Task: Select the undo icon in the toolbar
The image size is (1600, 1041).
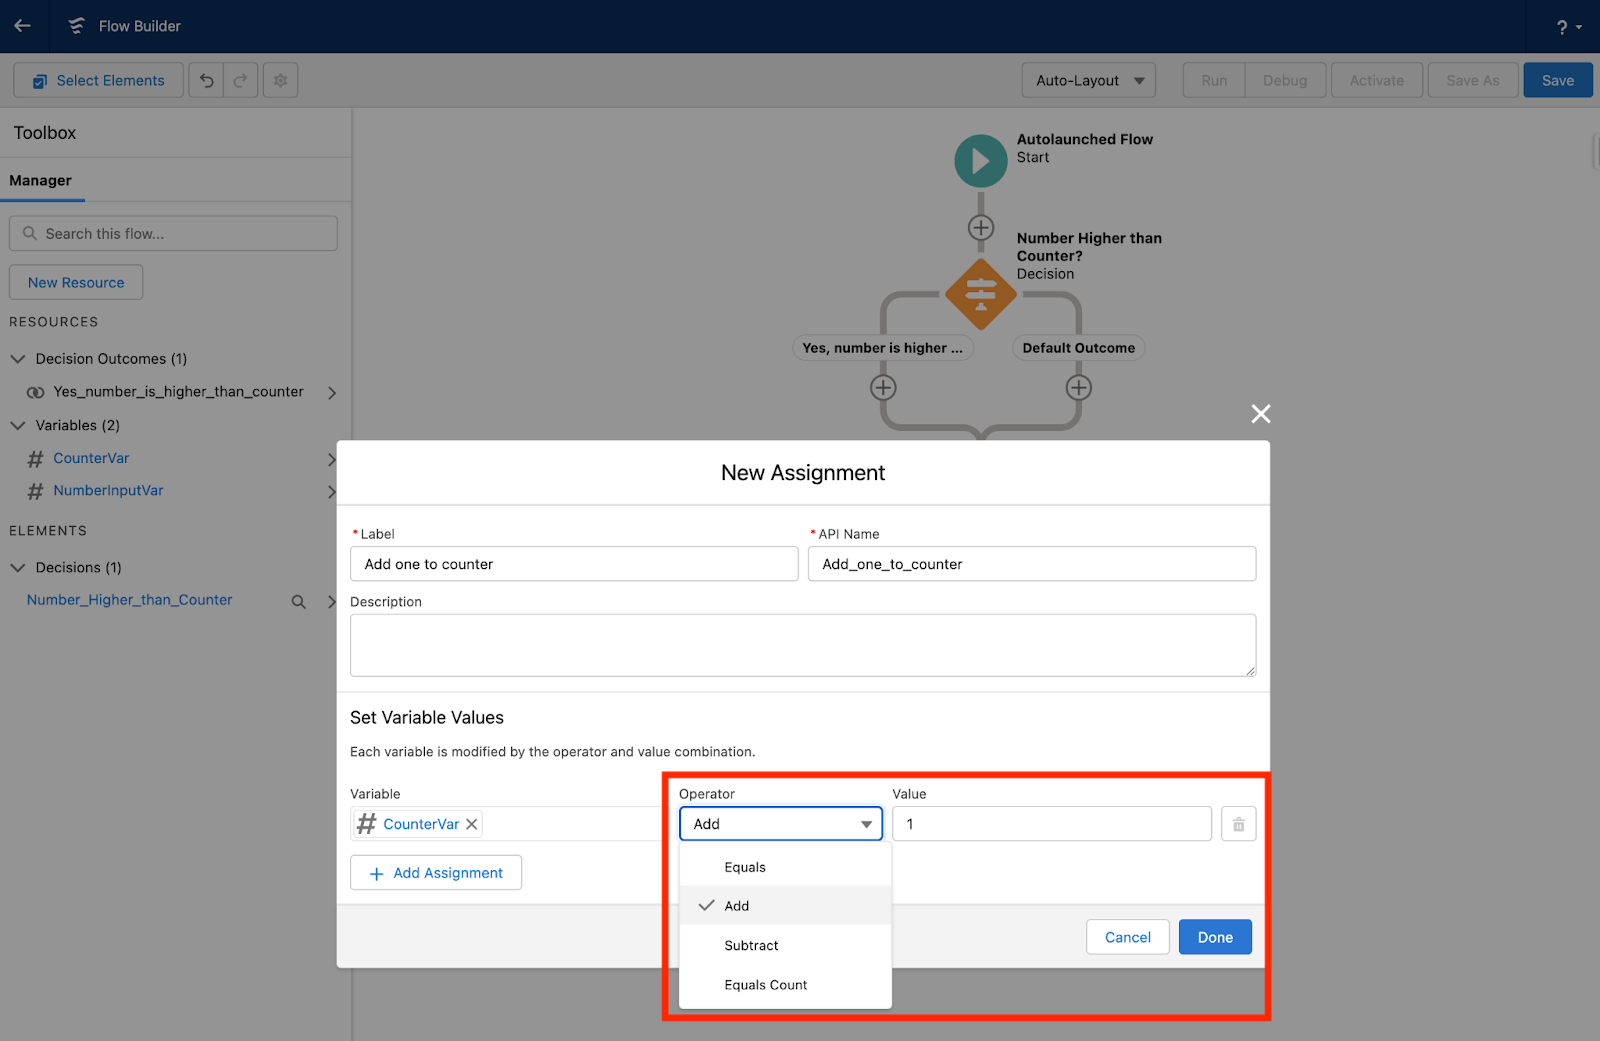Action: coord(206,80)
